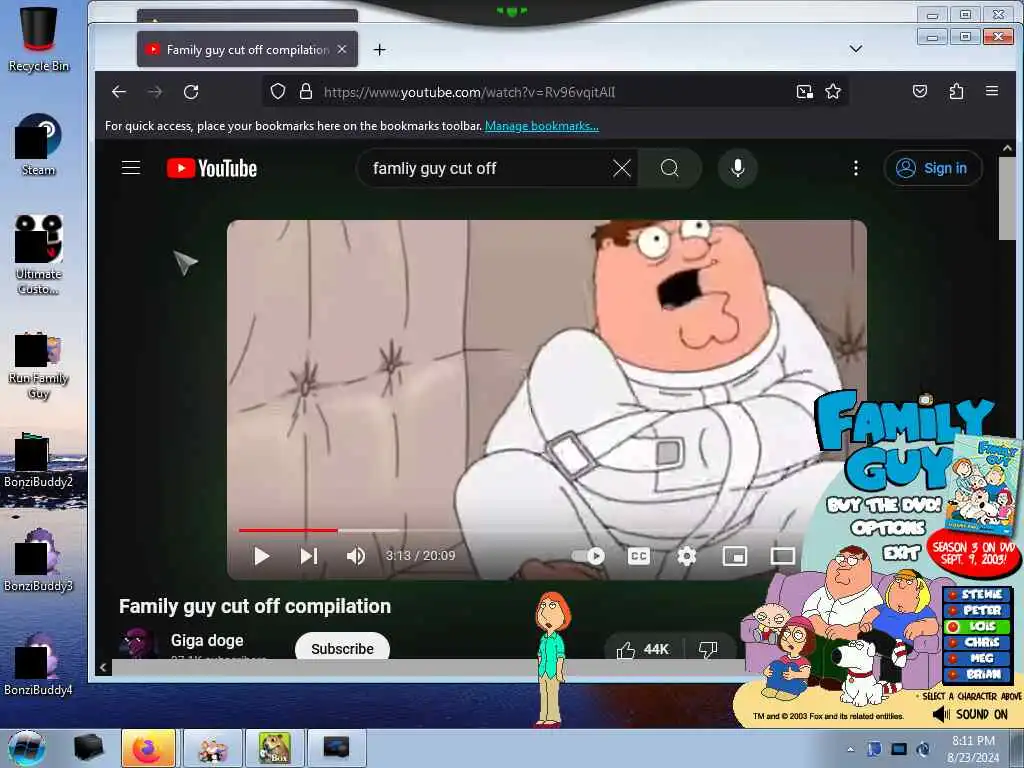Bookmark this page with star icon
The height and width of the screenshot is (768, 1024).
[x=833, y=91]
